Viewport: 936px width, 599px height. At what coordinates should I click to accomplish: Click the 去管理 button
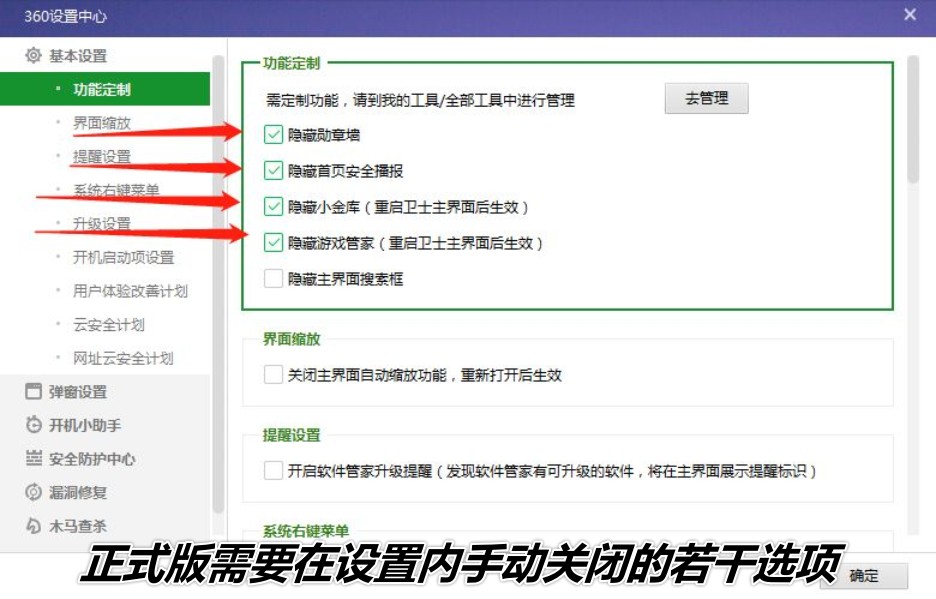coord(706,99)
